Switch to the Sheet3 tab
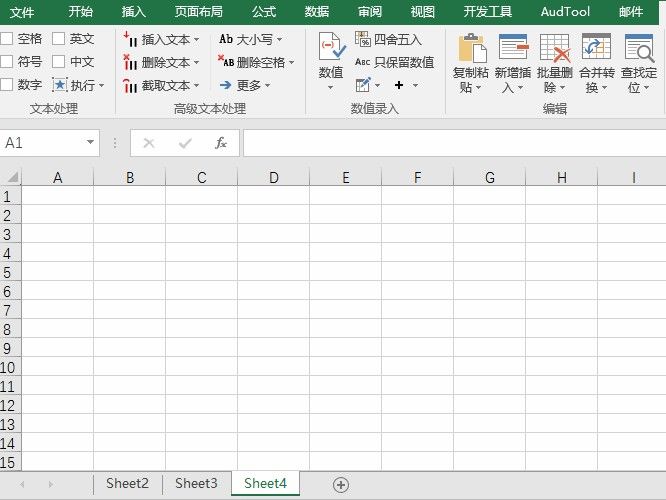The height and width of the screenshot is (500, 666). coord(196,483)
